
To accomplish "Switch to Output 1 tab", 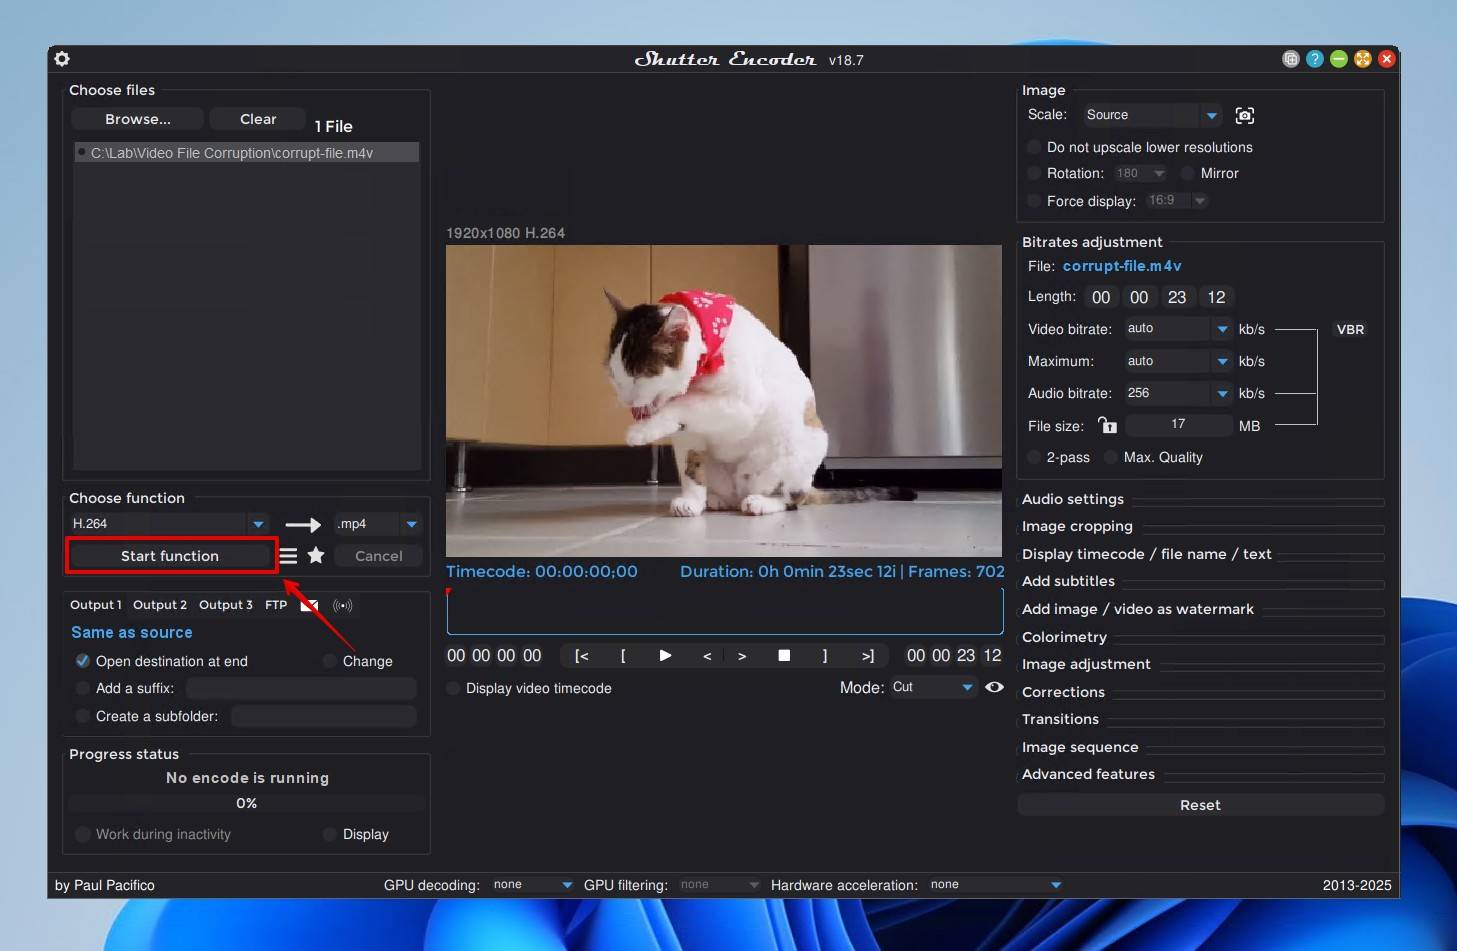I will click(96, 605).
